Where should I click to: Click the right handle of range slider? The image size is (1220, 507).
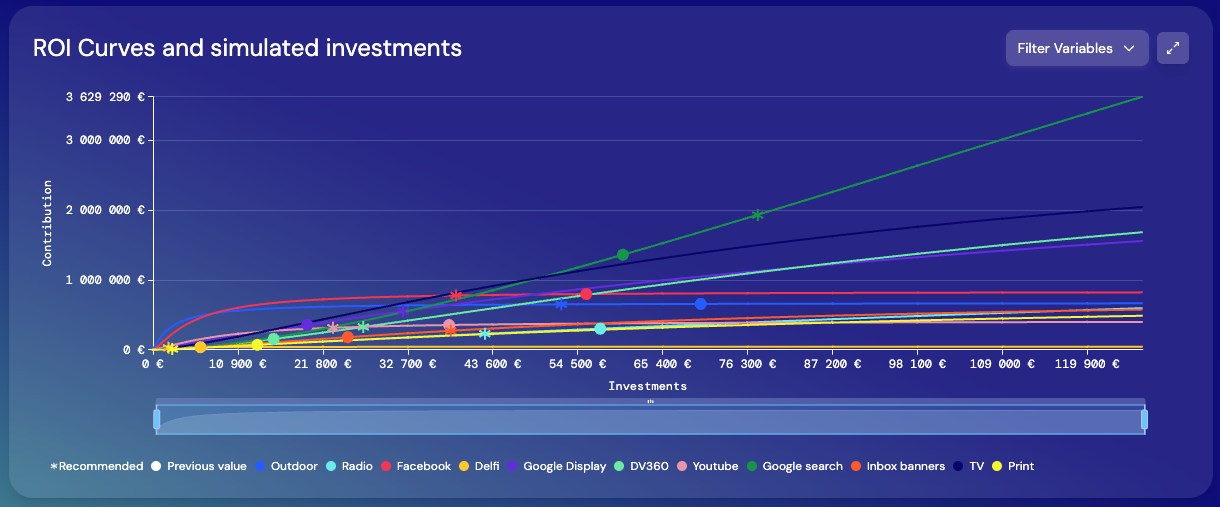pos(1144,419)
